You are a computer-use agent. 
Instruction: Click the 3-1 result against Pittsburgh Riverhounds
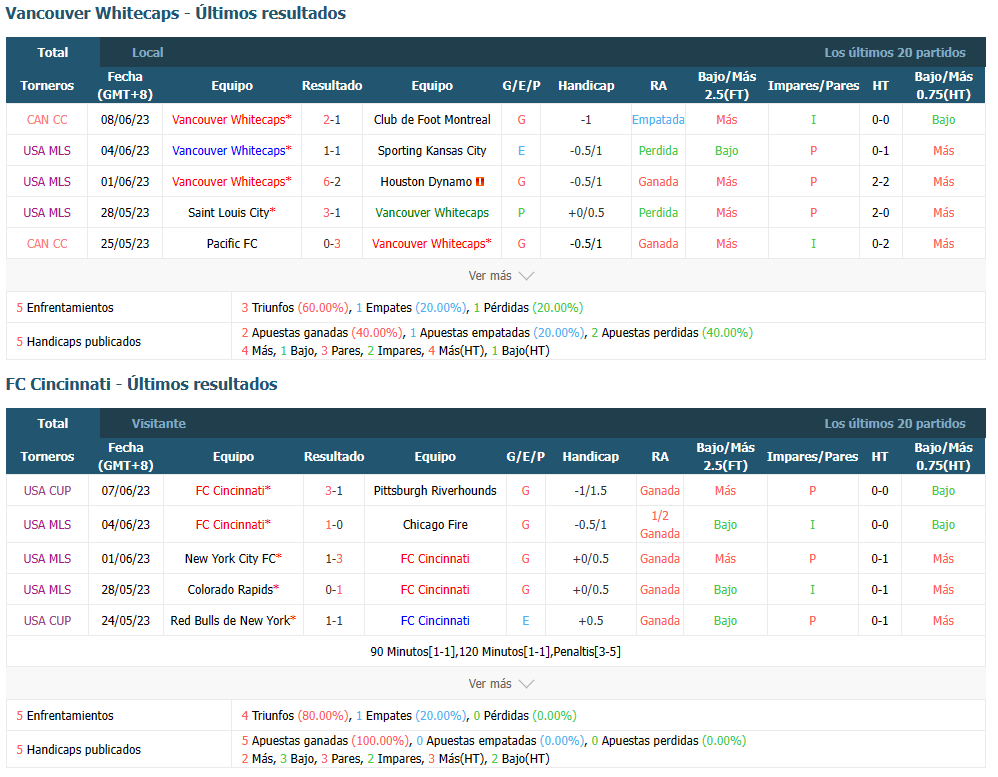pyautogui.click(x=334, y=491)
